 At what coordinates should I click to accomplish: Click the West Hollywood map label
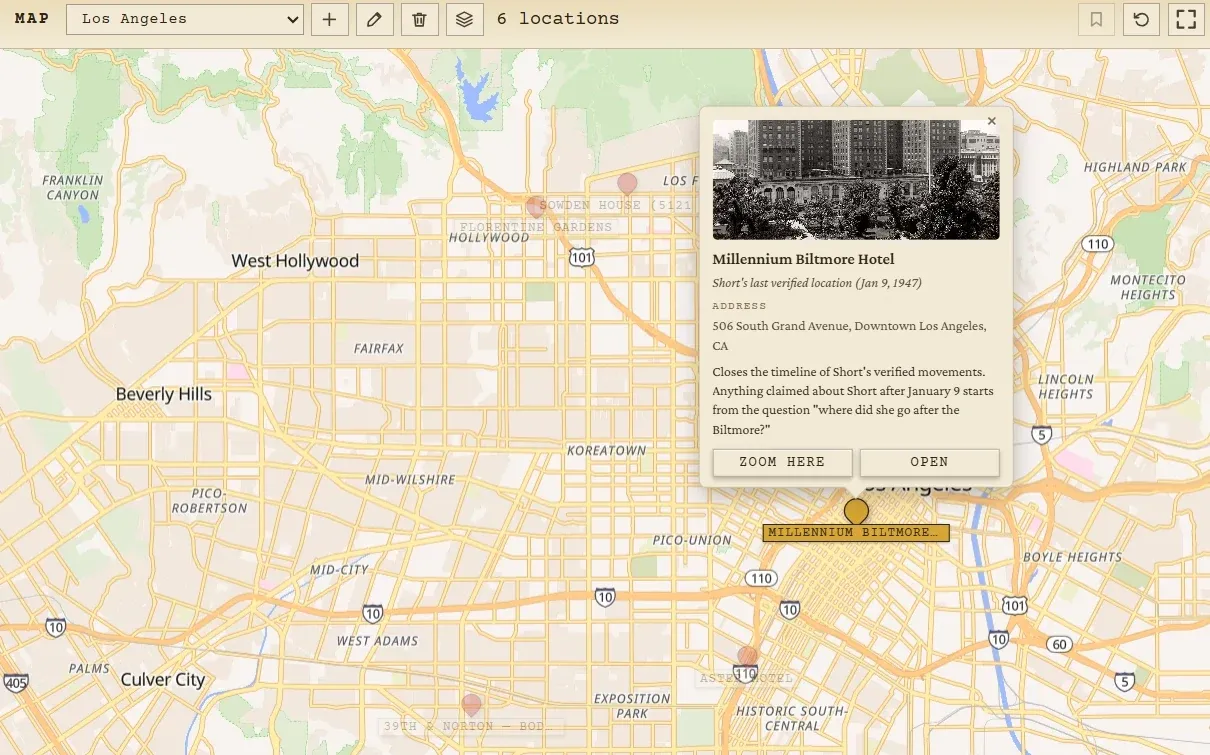click(295, 261)
